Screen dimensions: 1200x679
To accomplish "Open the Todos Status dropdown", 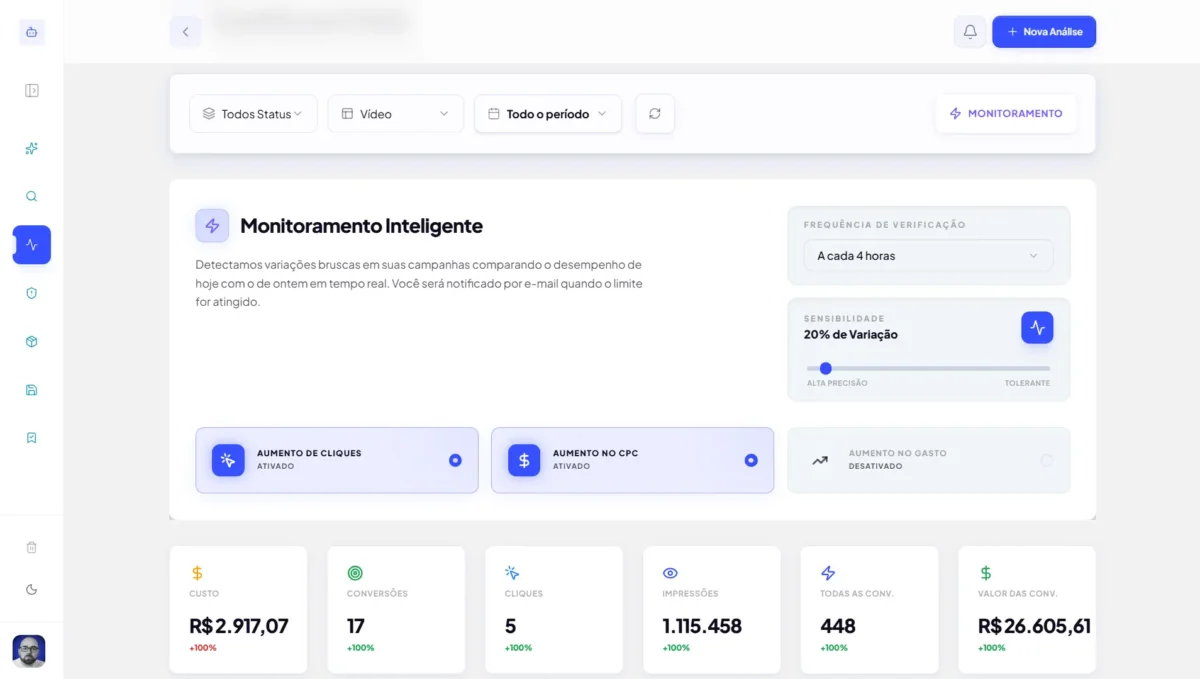I will (253, 114).
